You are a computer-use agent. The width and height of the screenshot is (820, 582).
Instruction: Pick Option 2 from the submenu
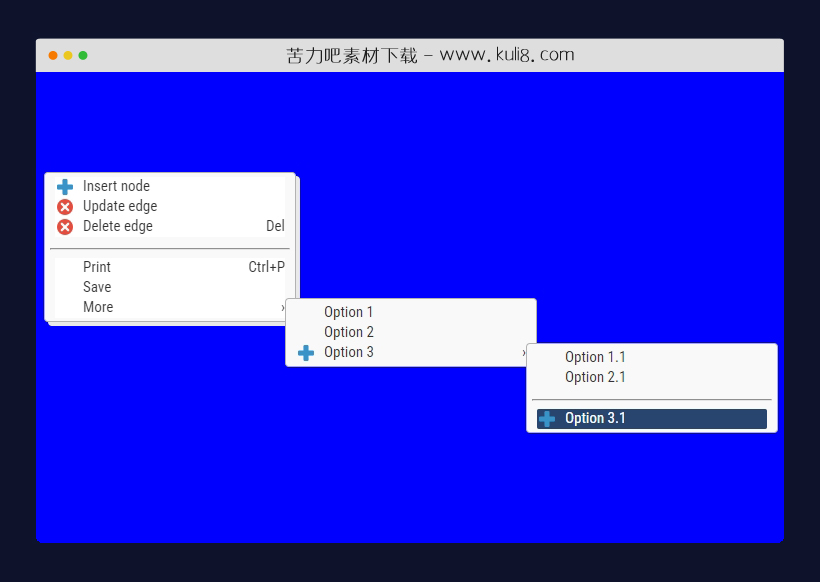point(349,332)
